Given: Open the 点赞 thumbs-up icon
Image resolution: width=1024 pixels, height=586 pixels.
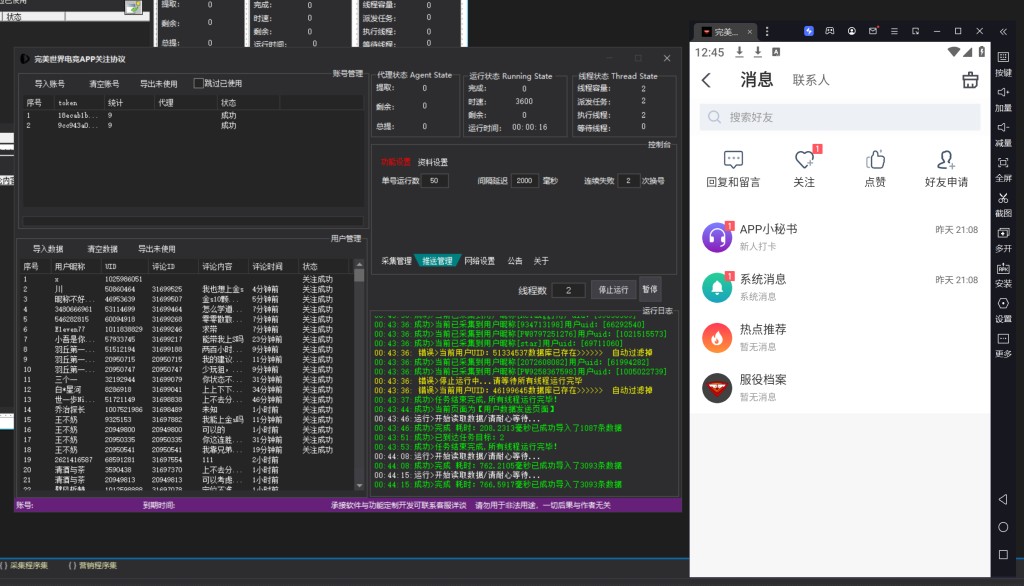Looking at the screenshot, I should pos(875,160).
